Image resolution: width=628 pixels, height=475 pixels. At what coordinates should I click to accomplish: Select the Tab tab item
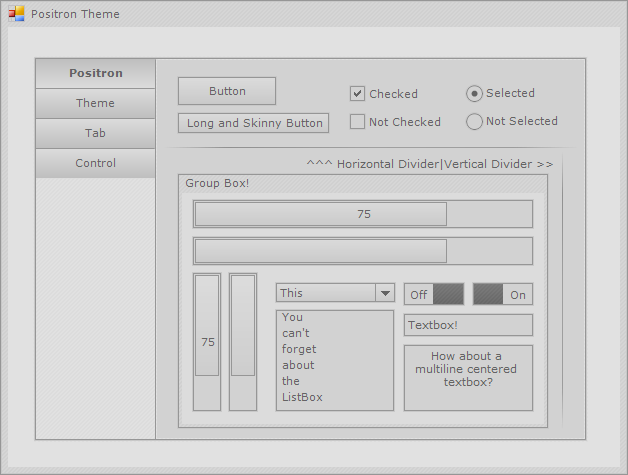coord(96,133)
